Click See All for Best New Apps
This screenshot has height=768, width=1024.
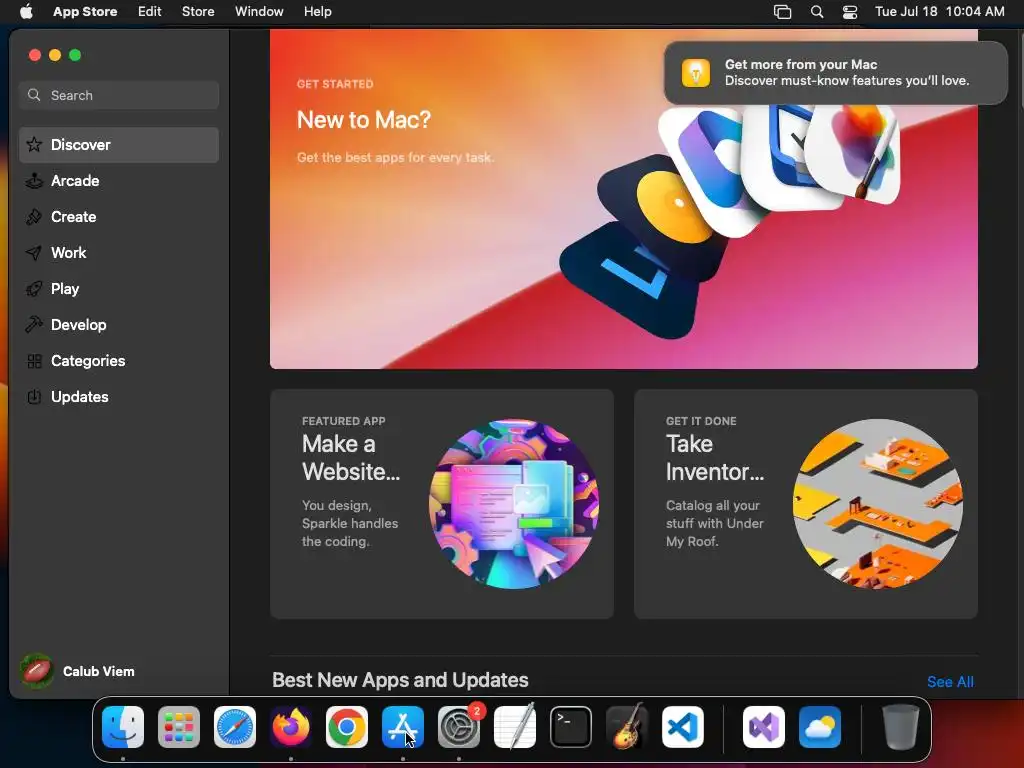[x=950, y=682]
